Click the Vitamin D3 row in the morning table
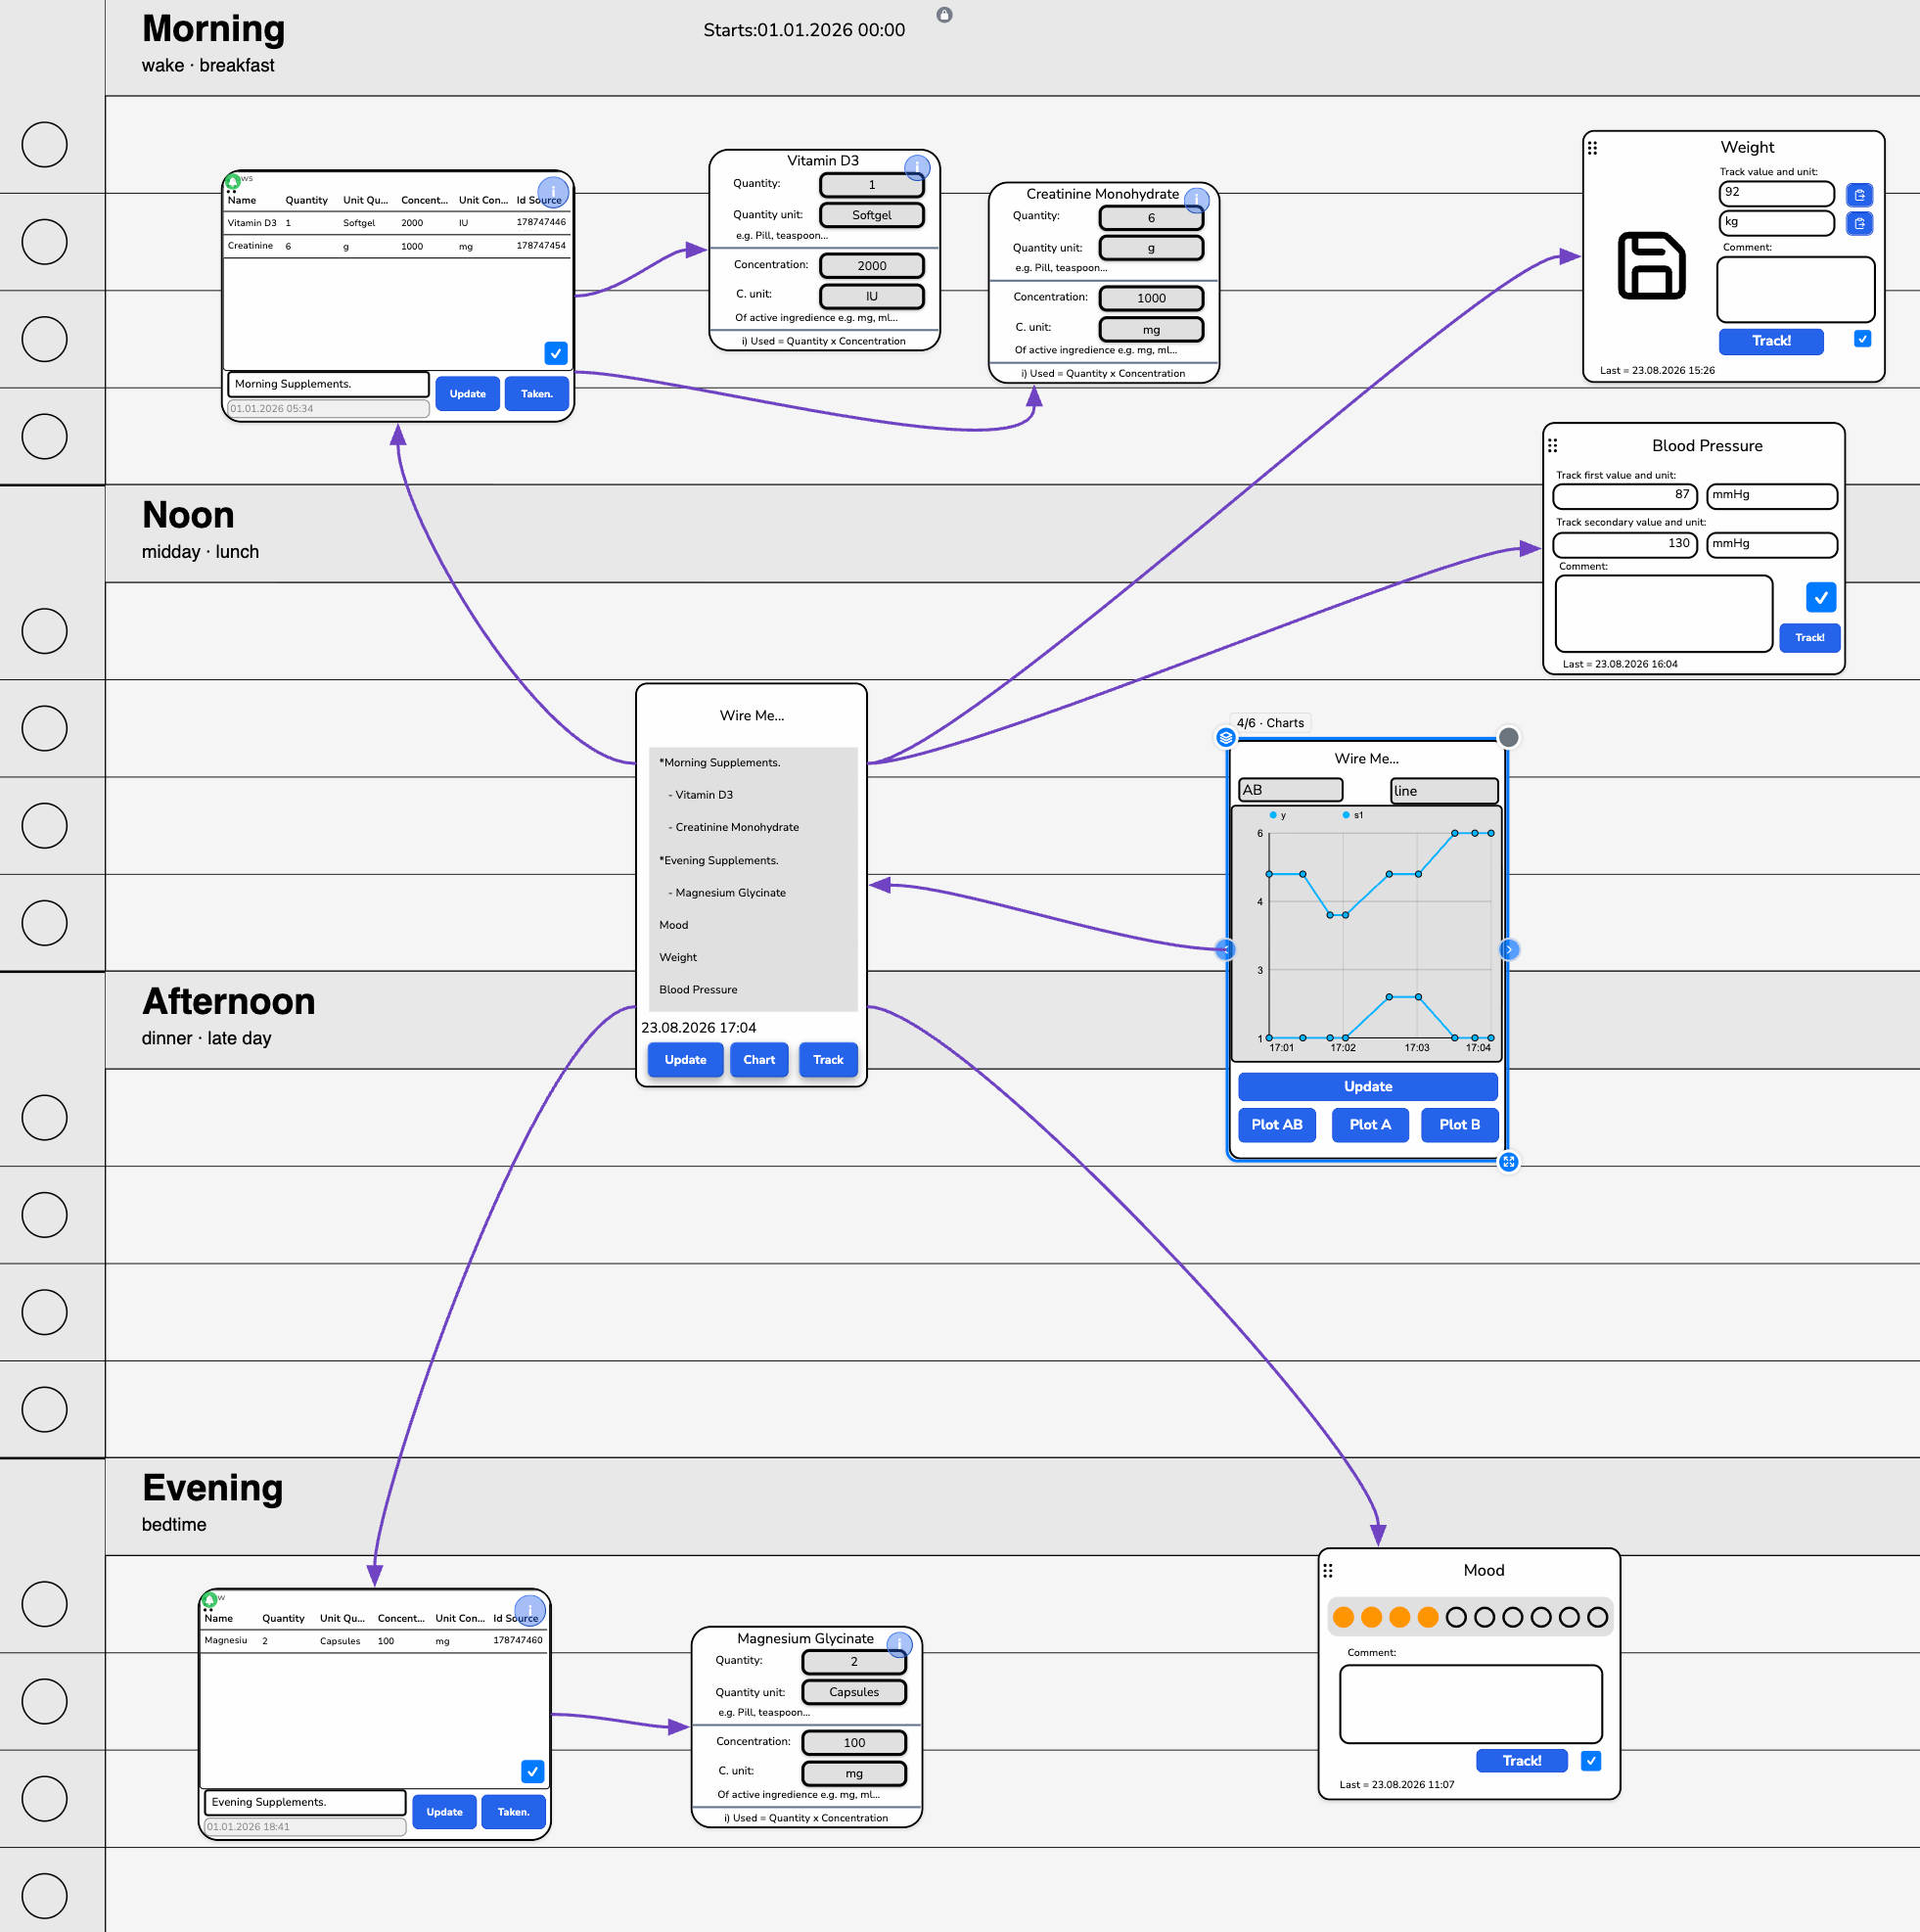 397,223
